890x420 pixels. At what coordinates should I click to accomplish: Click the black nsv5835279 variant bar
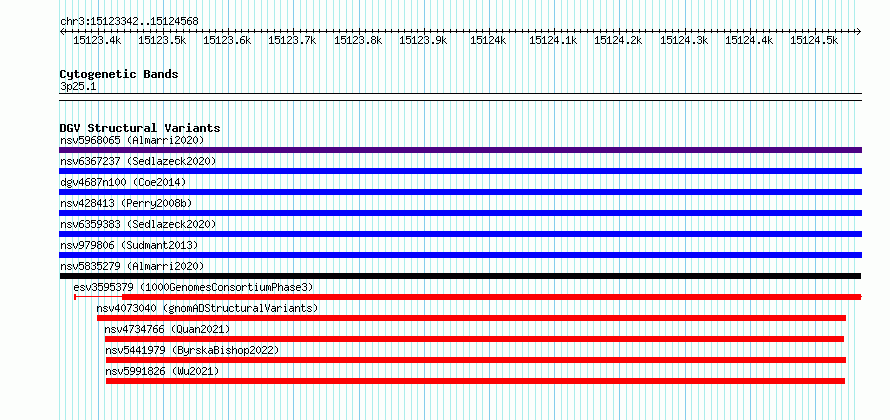[x=460, y=276]
